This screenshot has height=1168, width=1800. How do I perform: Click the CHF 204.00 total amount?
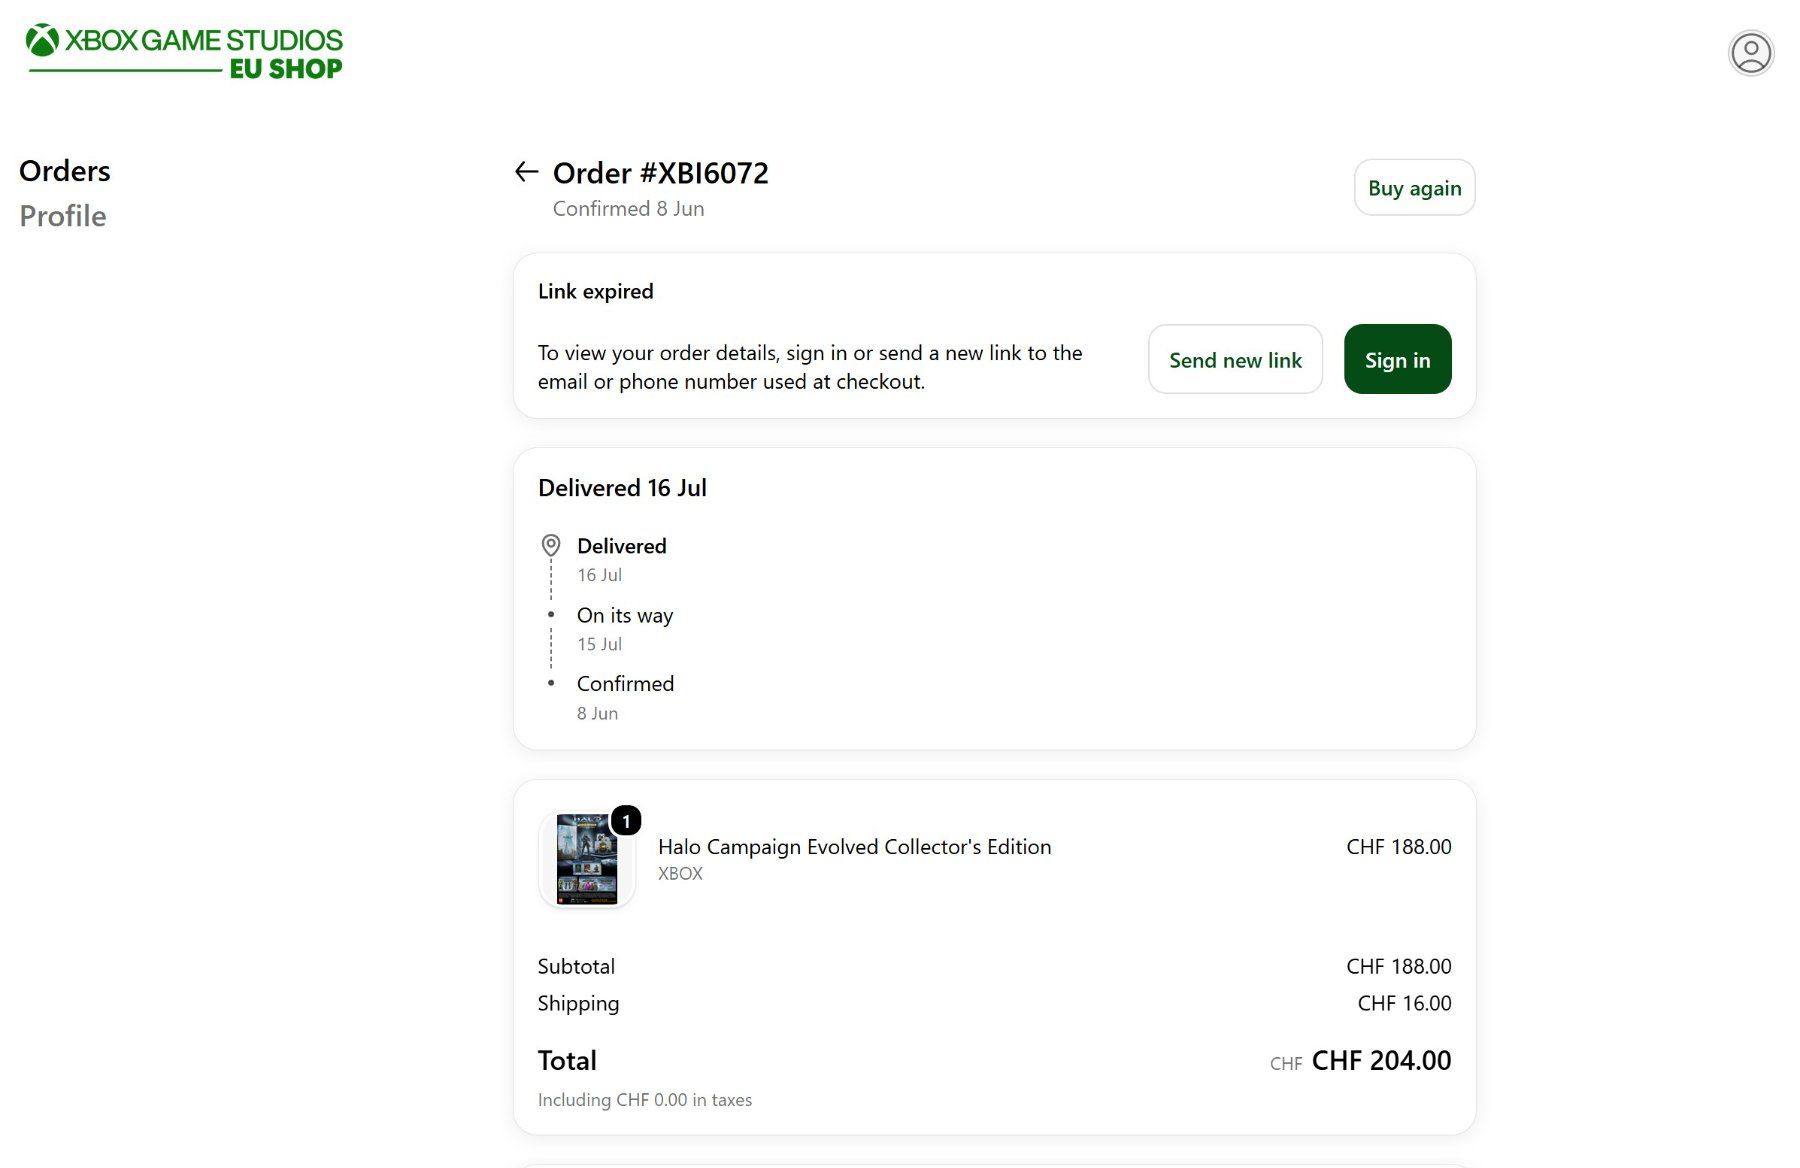(x=1381, y=1061)
